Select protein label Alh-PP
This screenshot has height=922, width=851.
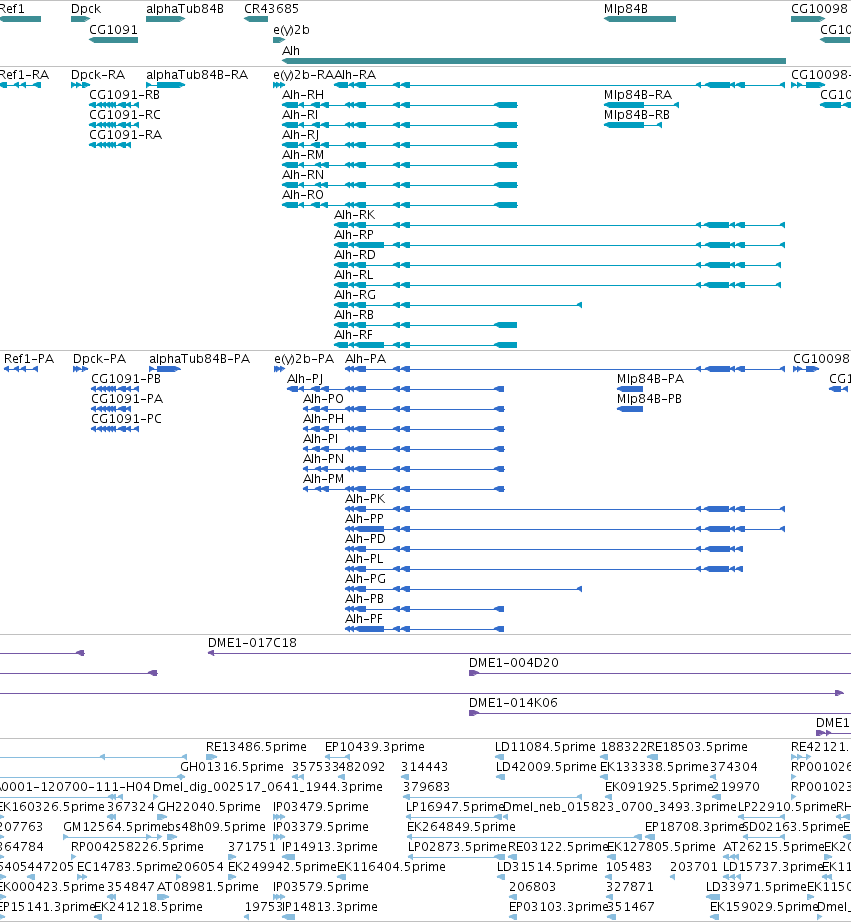365,519
